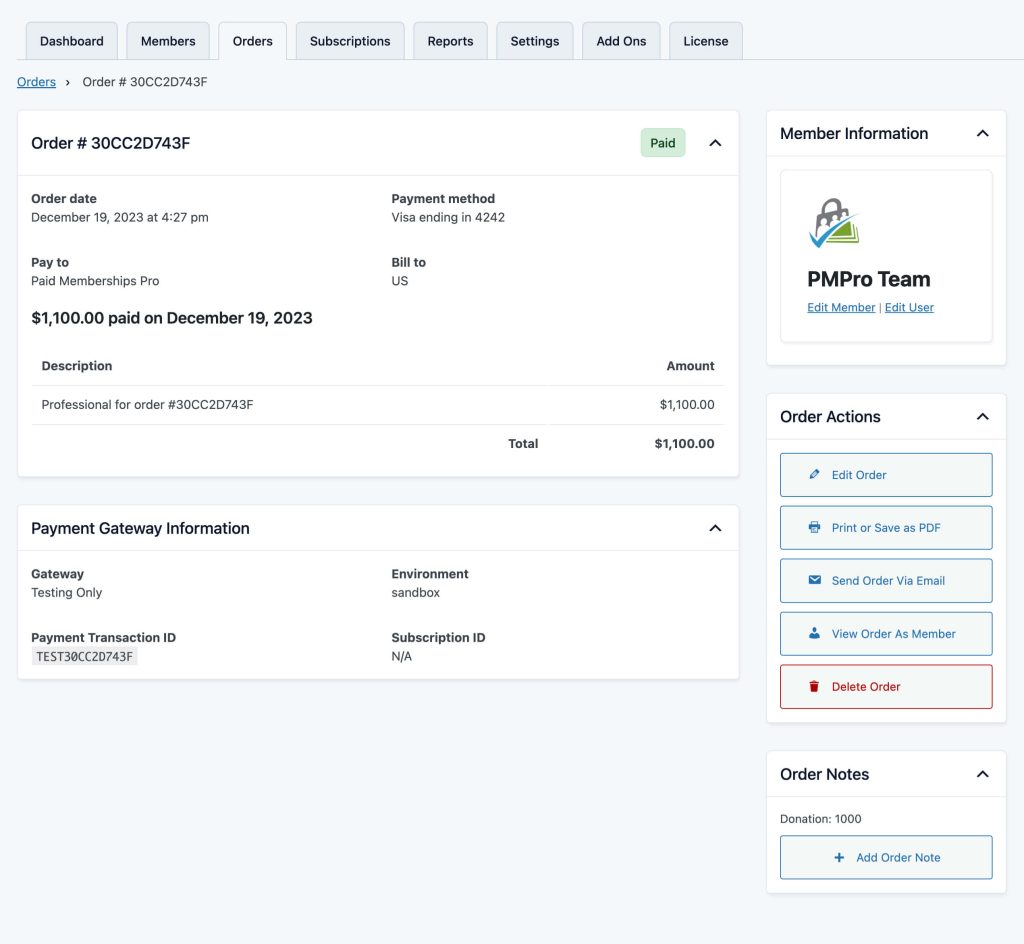
Task: Open the Edit Member link
Action: pos(841,308)
